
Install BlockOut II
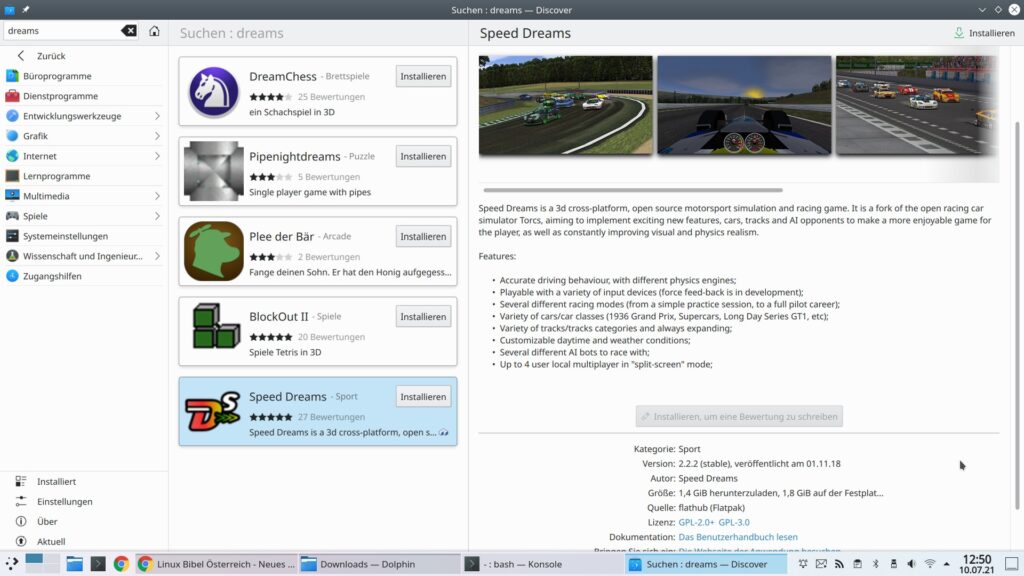(x=423, y=317)
